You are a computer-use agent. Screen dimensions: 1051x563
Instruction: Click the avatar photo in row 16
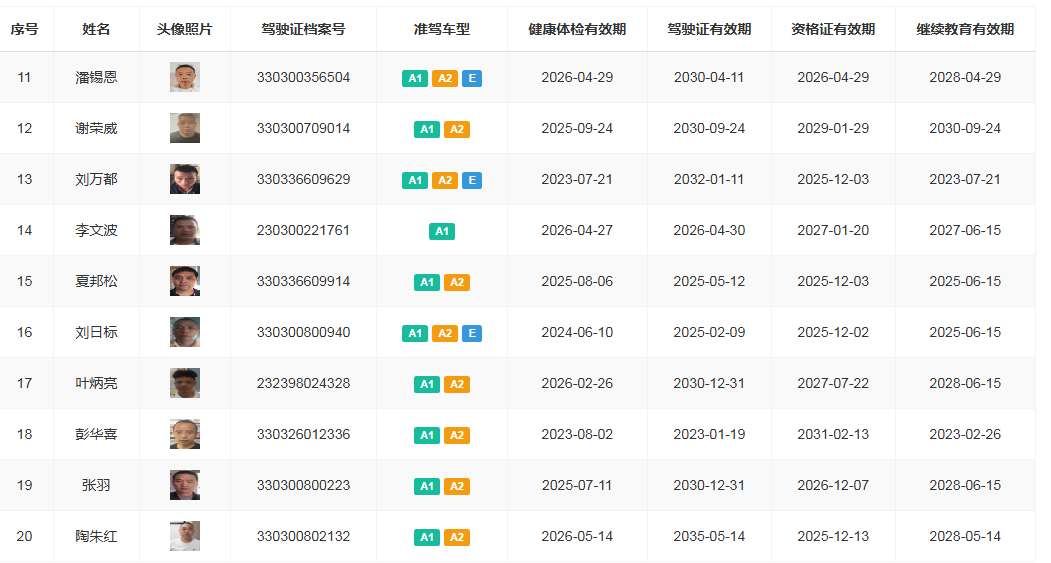click(184, 332)
